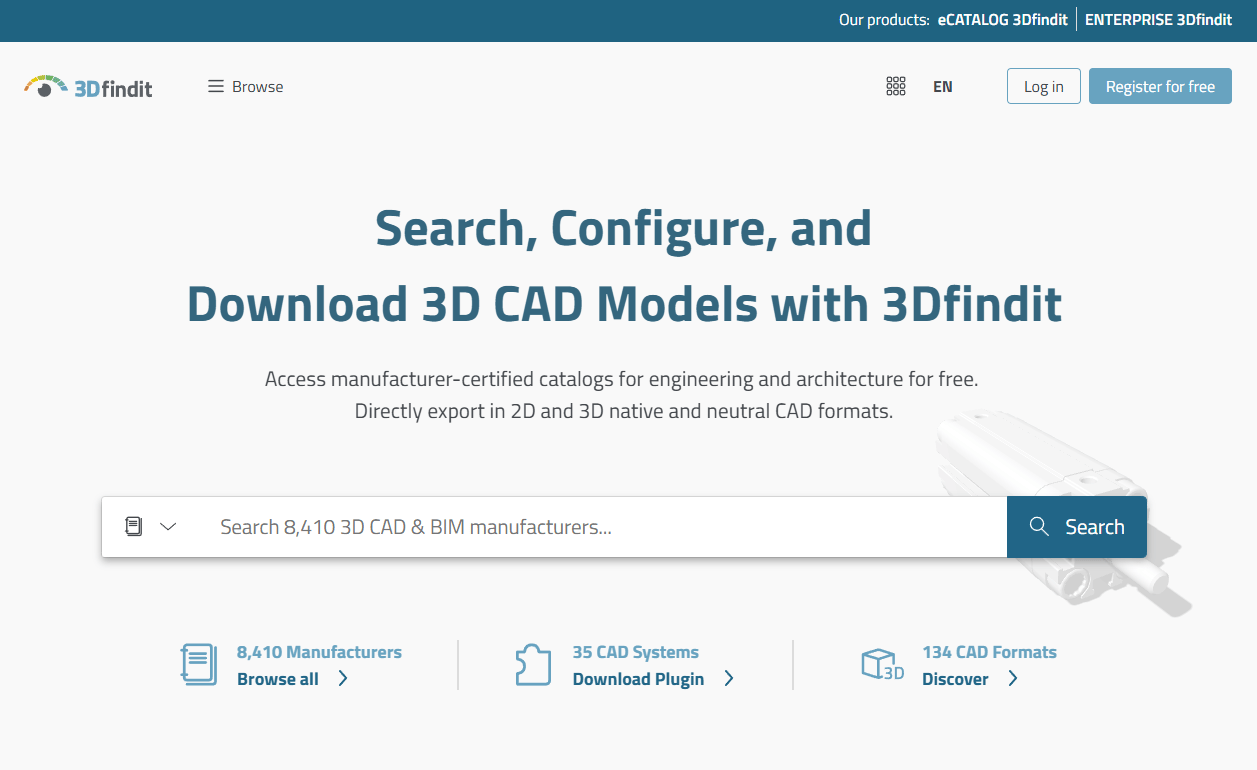Click the Discover link
Screen dimensions: 1257x770
point(955,679)
